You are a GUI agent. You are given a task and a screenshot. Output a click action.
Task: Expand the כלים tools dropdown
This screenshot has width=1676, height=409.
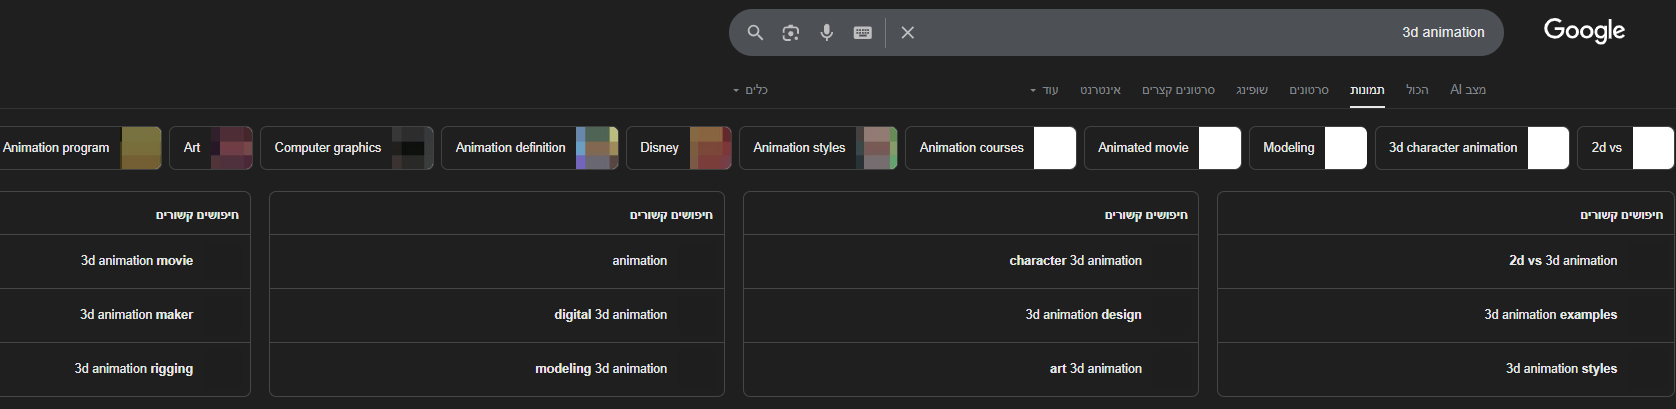tap(751, 90)
